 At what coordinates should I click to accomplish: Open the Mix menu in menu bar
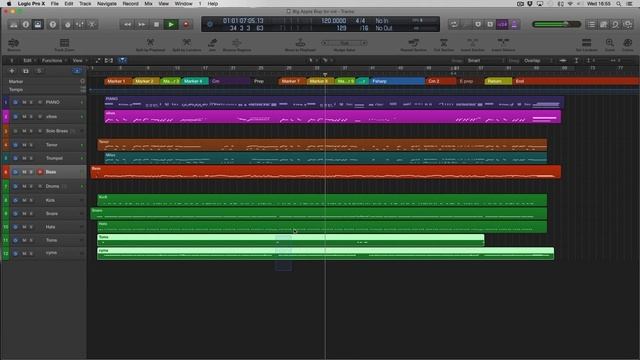[149, 4]
